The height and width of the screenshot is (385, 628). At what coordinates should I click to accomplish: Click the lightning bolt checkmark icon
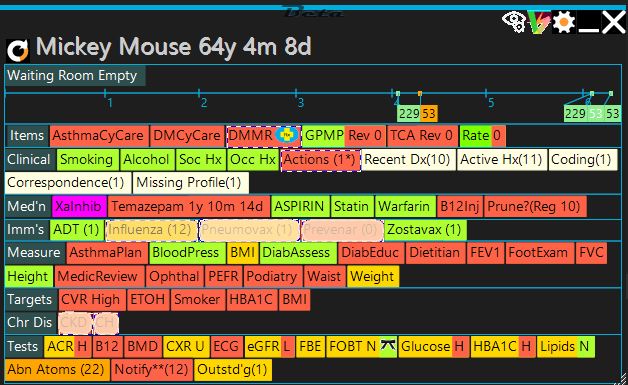[539, 22]
